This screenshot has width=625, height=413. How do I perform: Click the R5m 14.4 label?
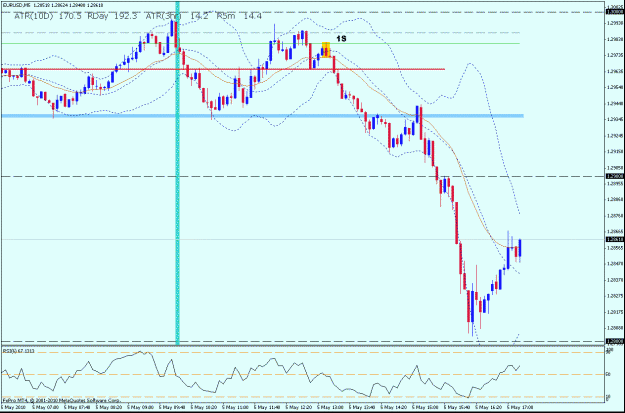(239, 16)
